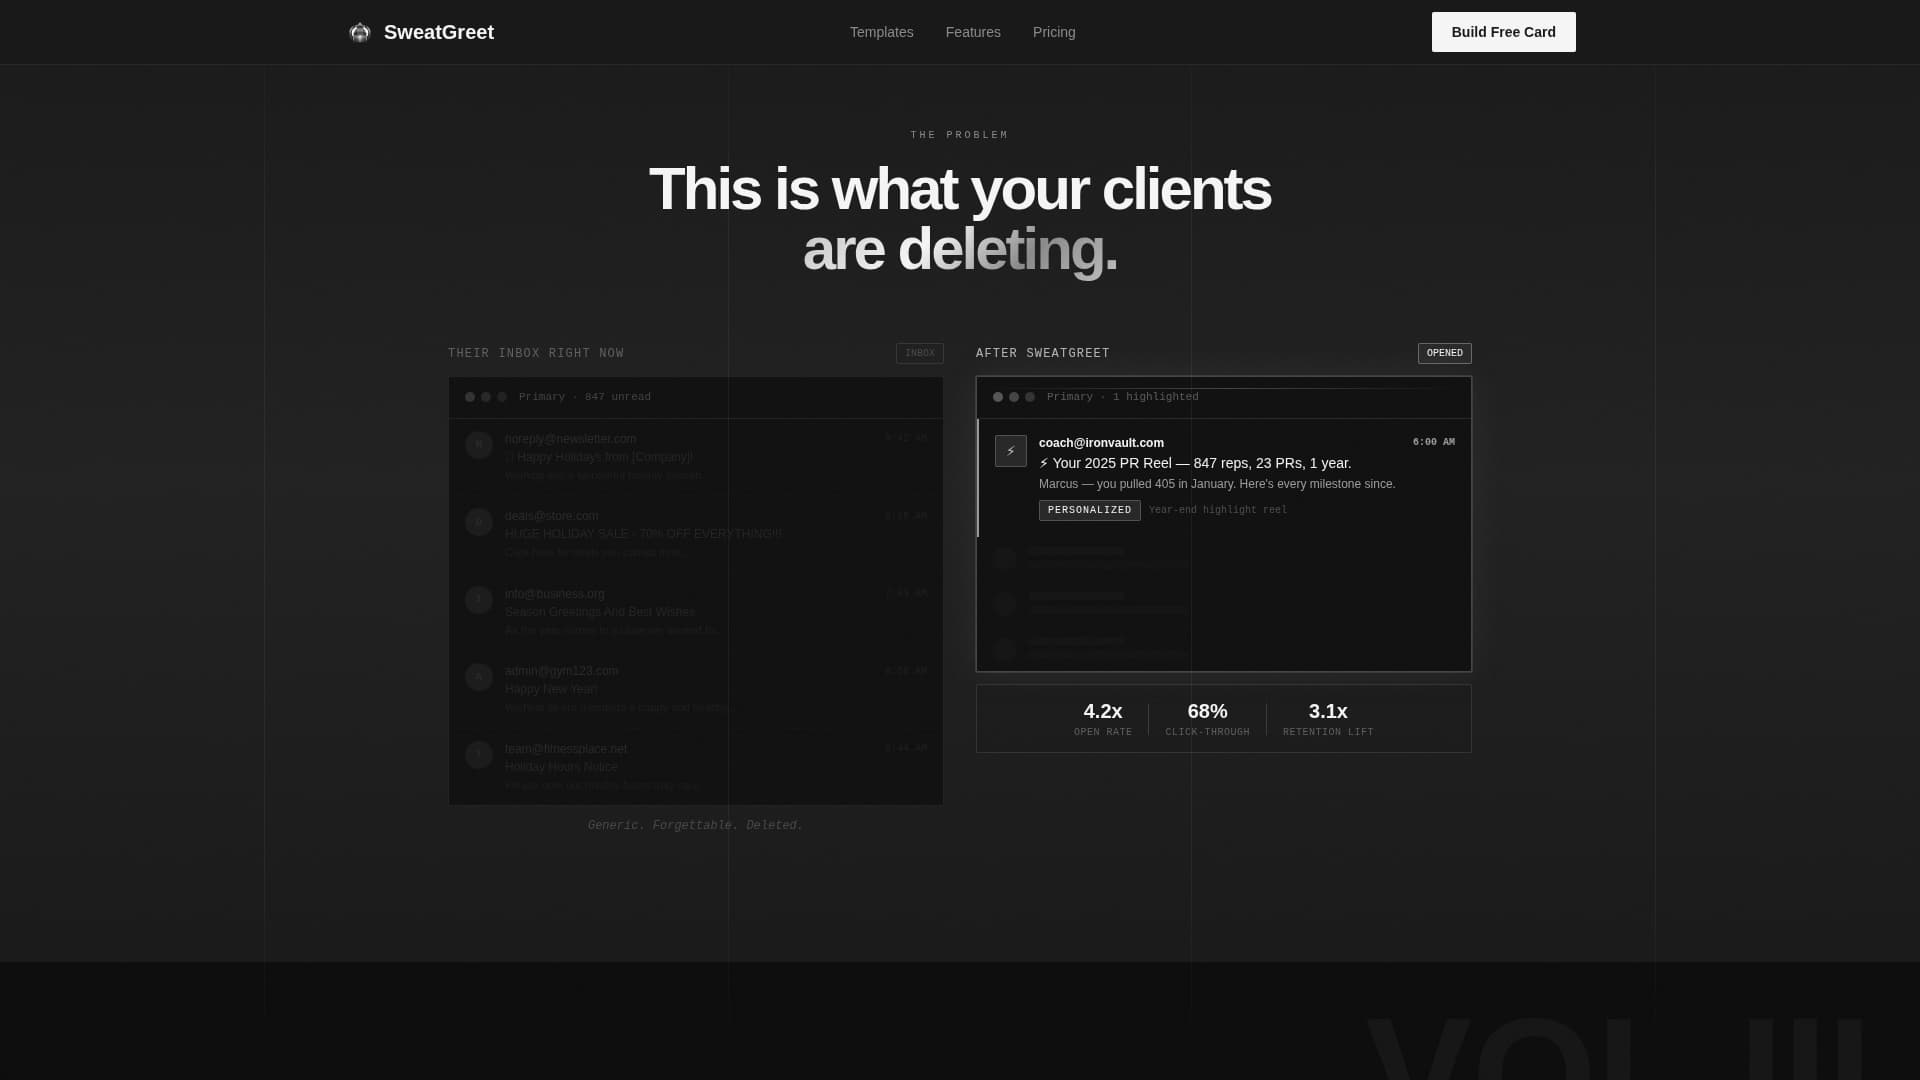The width and height of the screenshot is (1920, 1080).
Task: Click the Happy New Year subject
Action: (x=551, y=689)
